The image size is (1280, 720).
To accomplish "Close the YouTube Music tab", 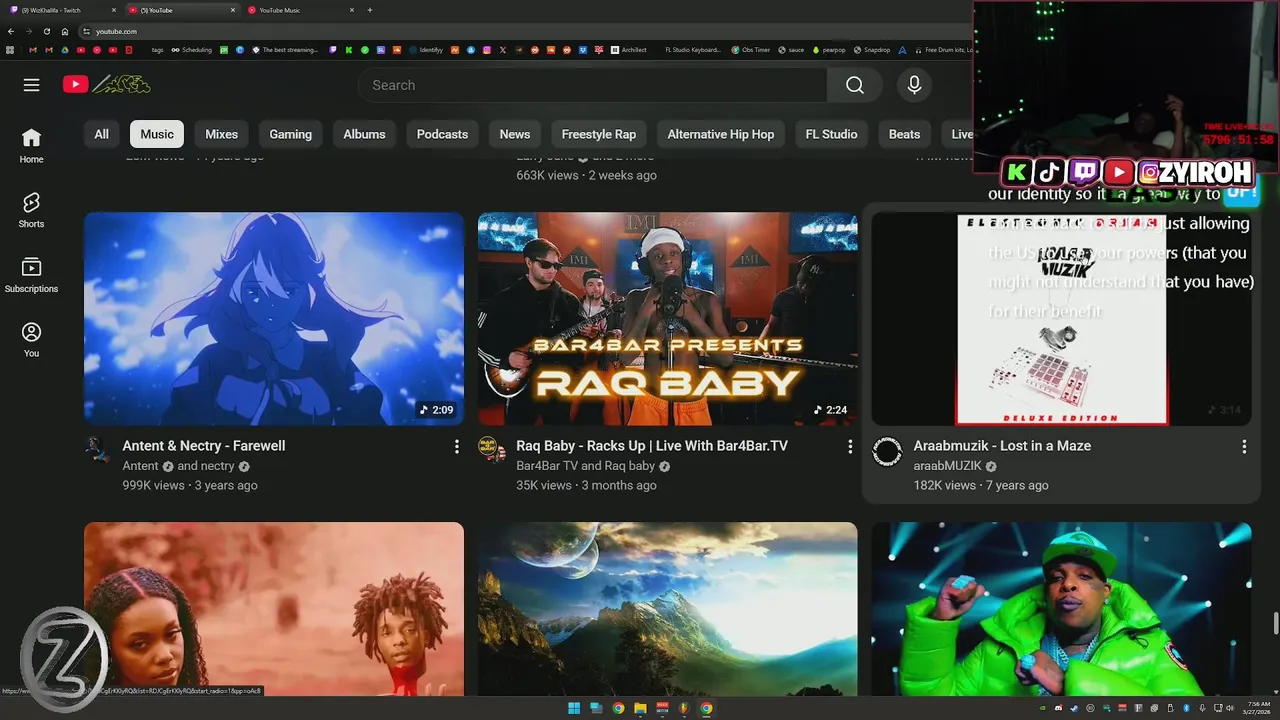I will [351, 10].
